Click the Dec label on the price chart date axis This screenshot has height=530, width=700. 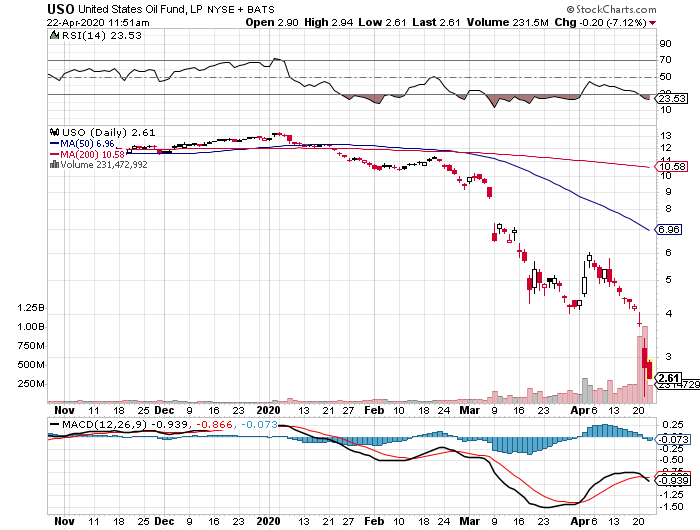[x=164, y=410]
